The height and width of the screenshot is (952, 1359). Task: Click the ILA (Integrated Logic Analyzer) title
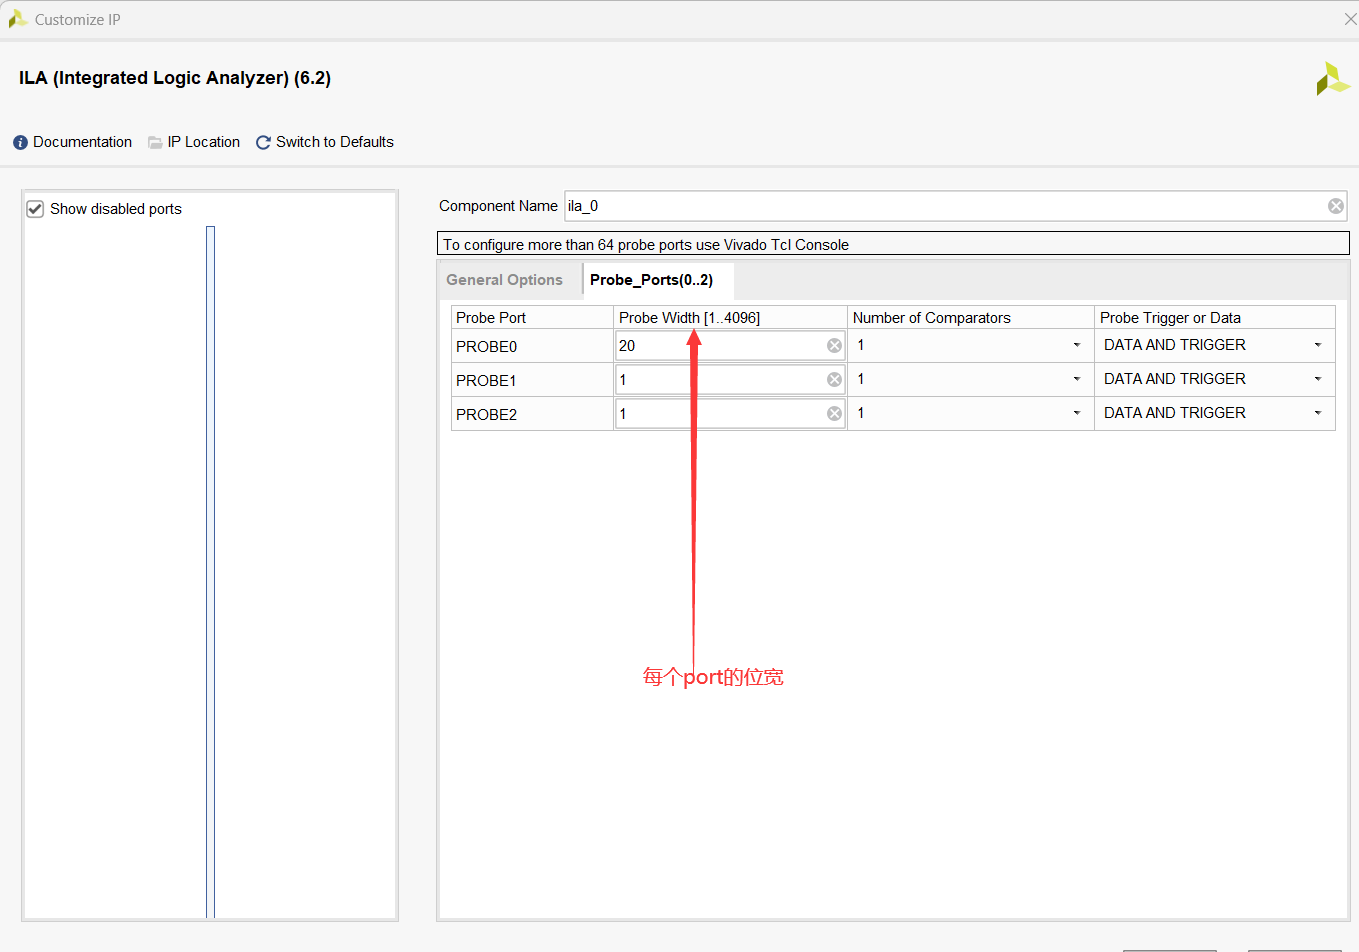click(x=175, y=78)
